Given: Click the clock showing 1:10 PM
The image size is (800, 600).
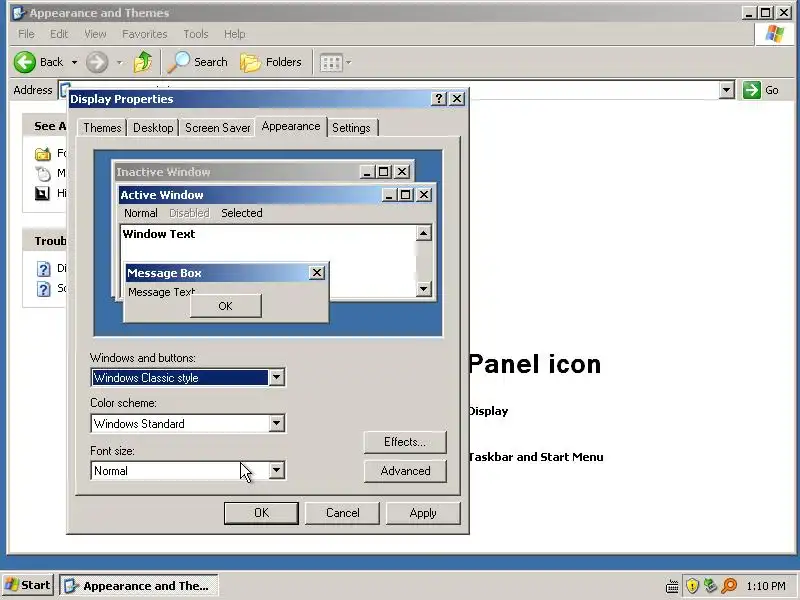Looking at the screenshot, I should [x=766, y=586].
